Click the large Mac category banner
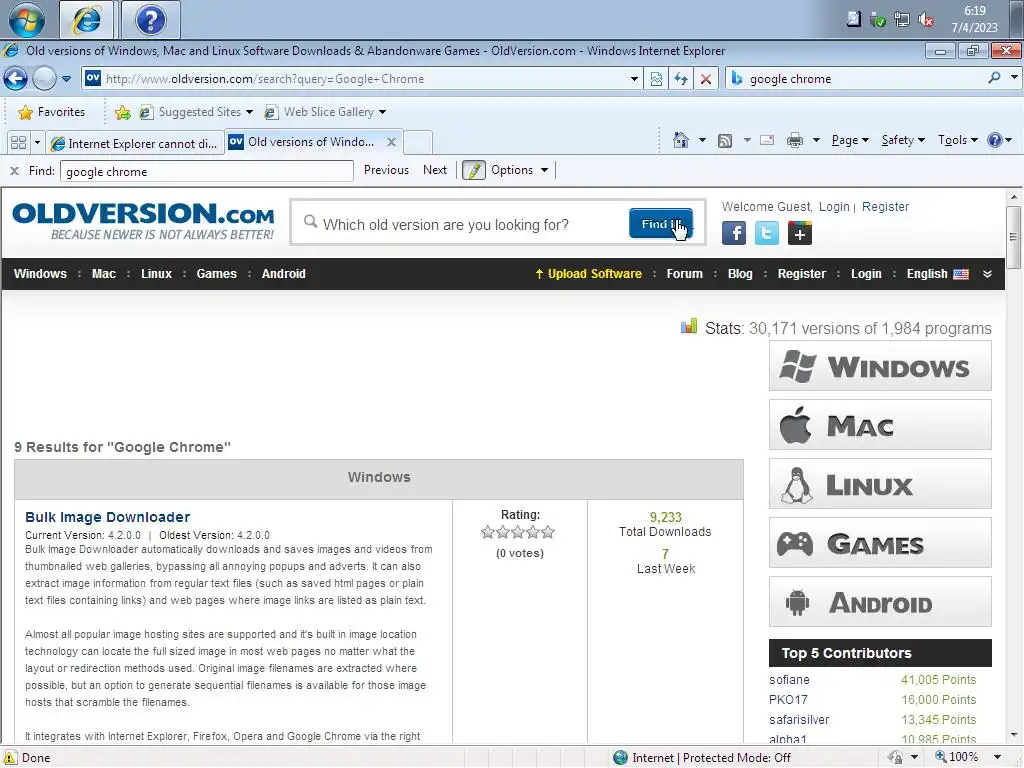Viewport: 1024px width, 768px height. tap(880, 425)
